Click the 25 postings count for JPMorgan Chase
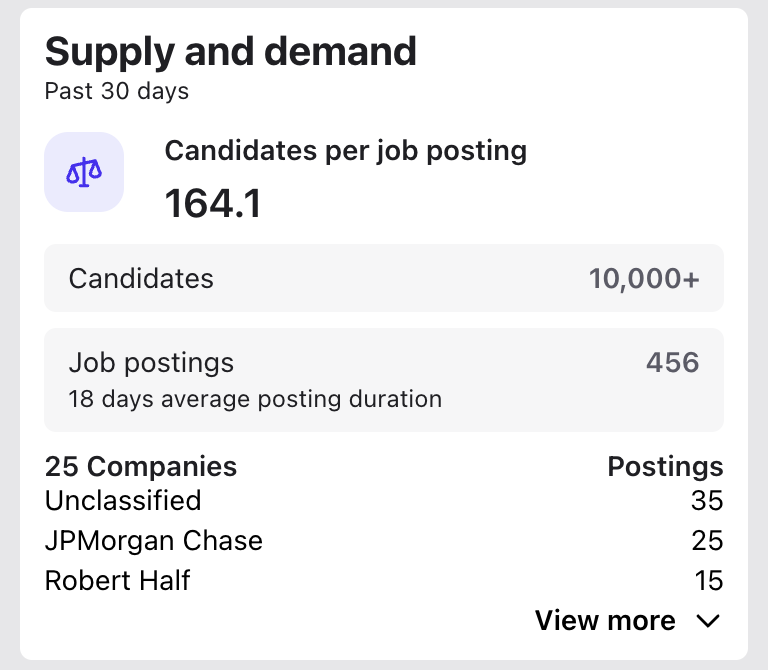The width and height of the screenshot is (768, 670). 707,541
